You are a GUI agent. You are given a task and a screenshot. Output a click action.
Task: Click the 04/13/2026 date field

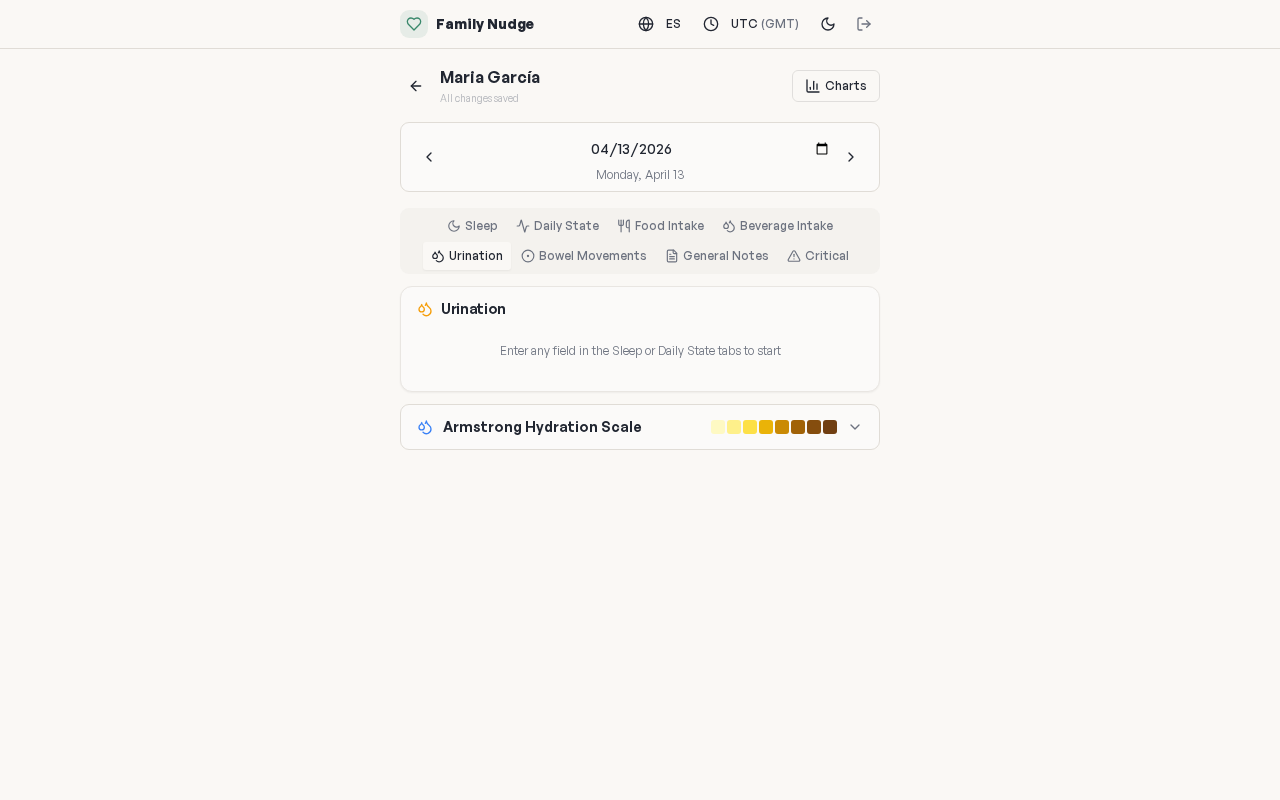tap(631, 149)
